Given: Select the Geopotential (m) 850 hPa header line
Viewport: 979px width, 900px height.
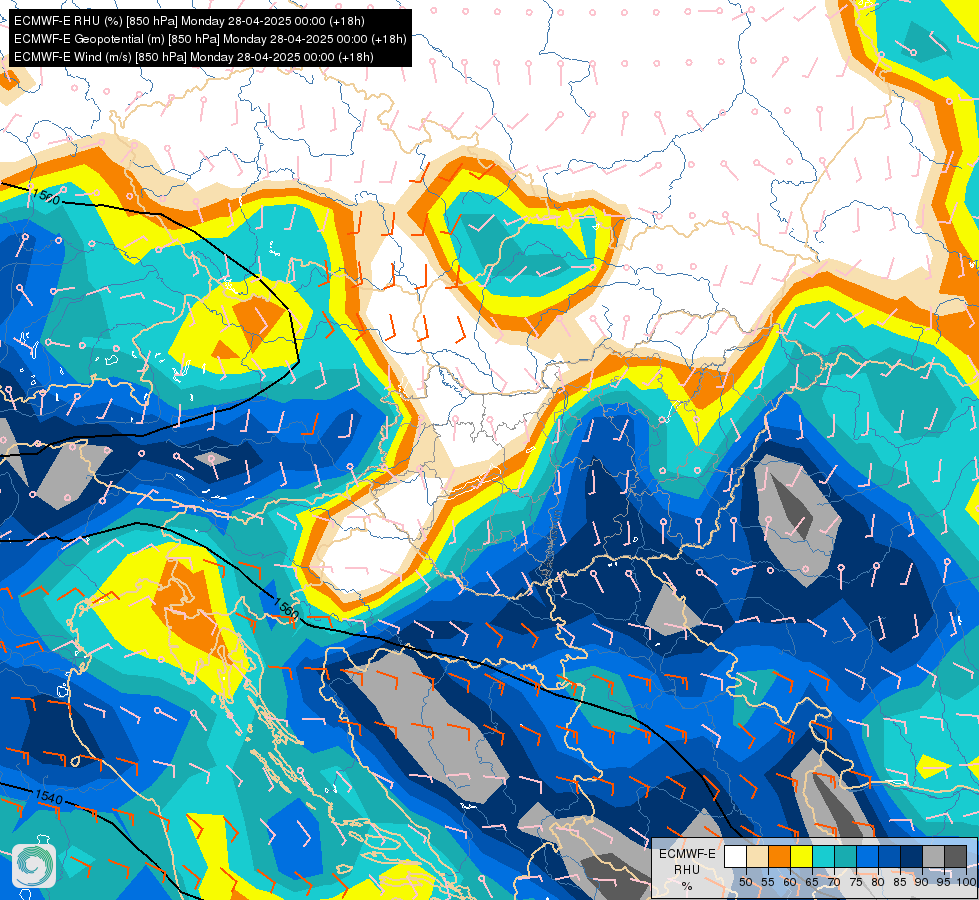Looking at the screenshot, I should (x=210, y=39).
